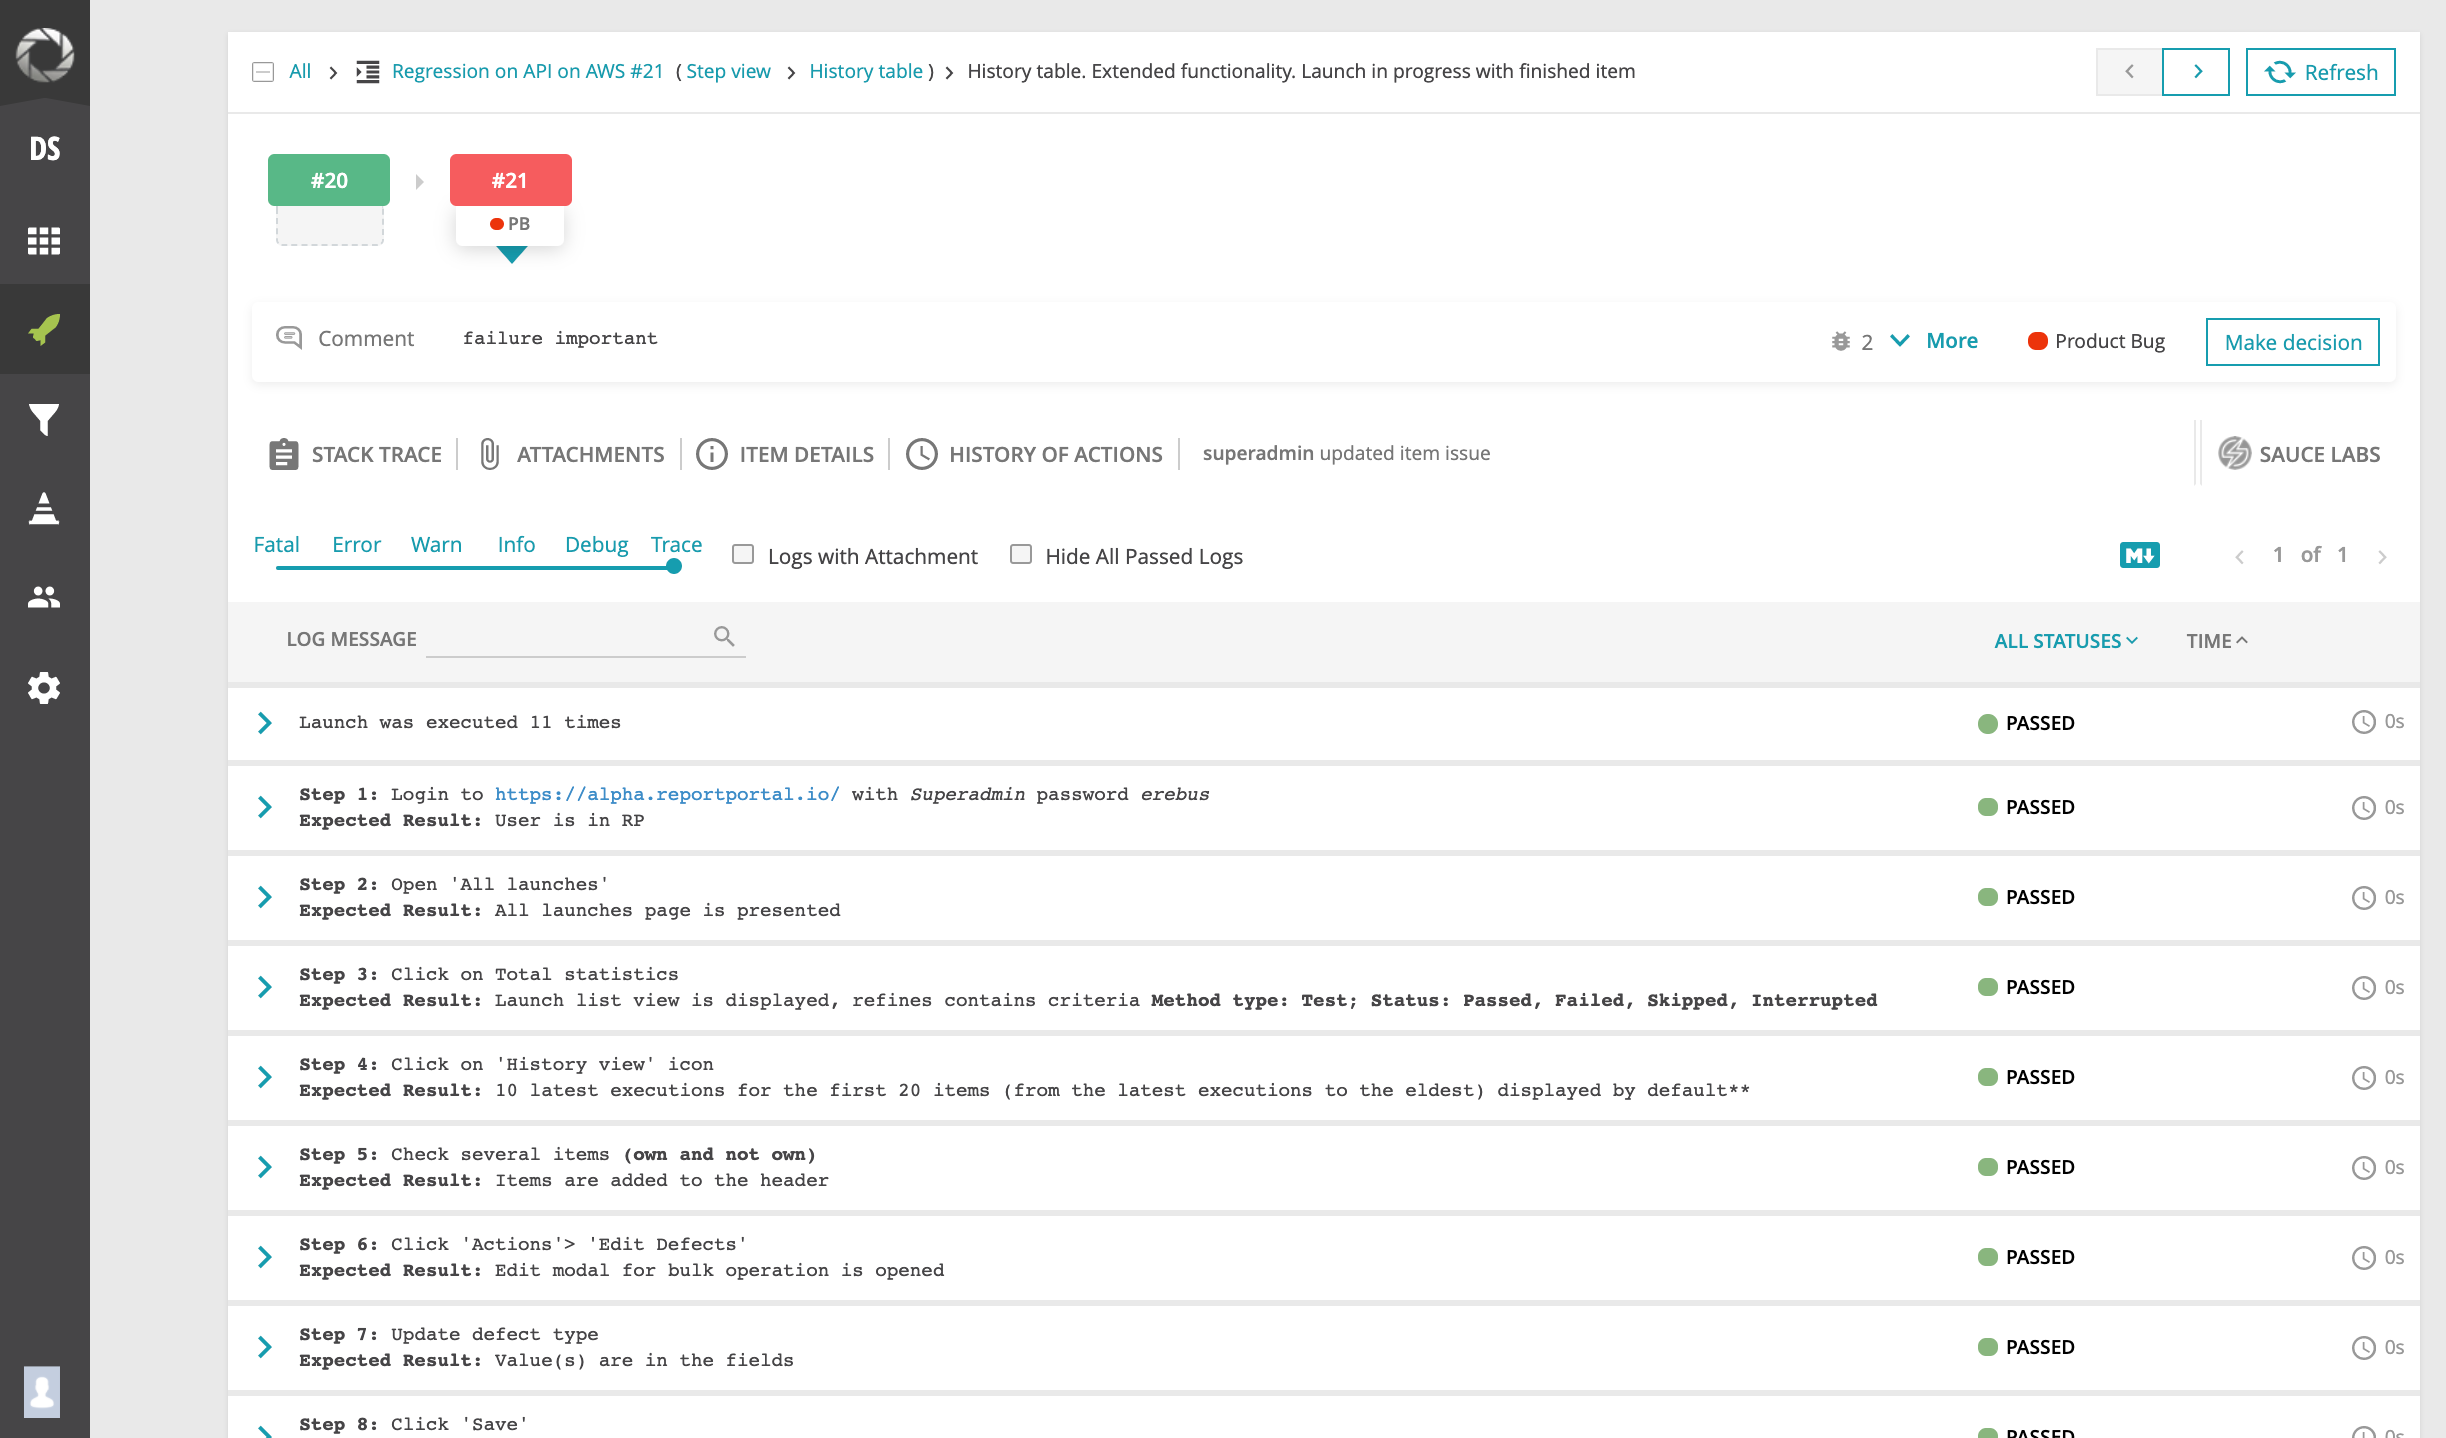Screen dimensions: 2446x1438
Task: Switch to the Error log level
Action: pos(356,544)
